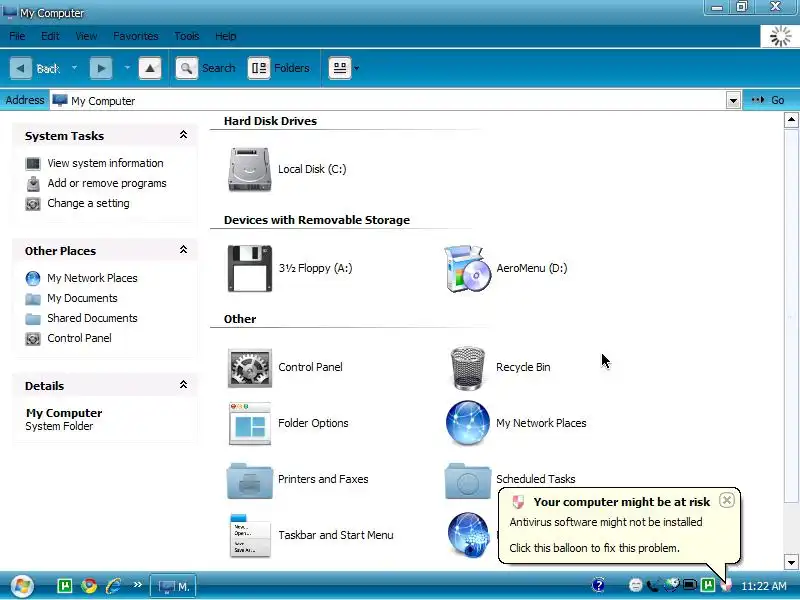Open the File menu
800x600 pixels.
(17, 36)
